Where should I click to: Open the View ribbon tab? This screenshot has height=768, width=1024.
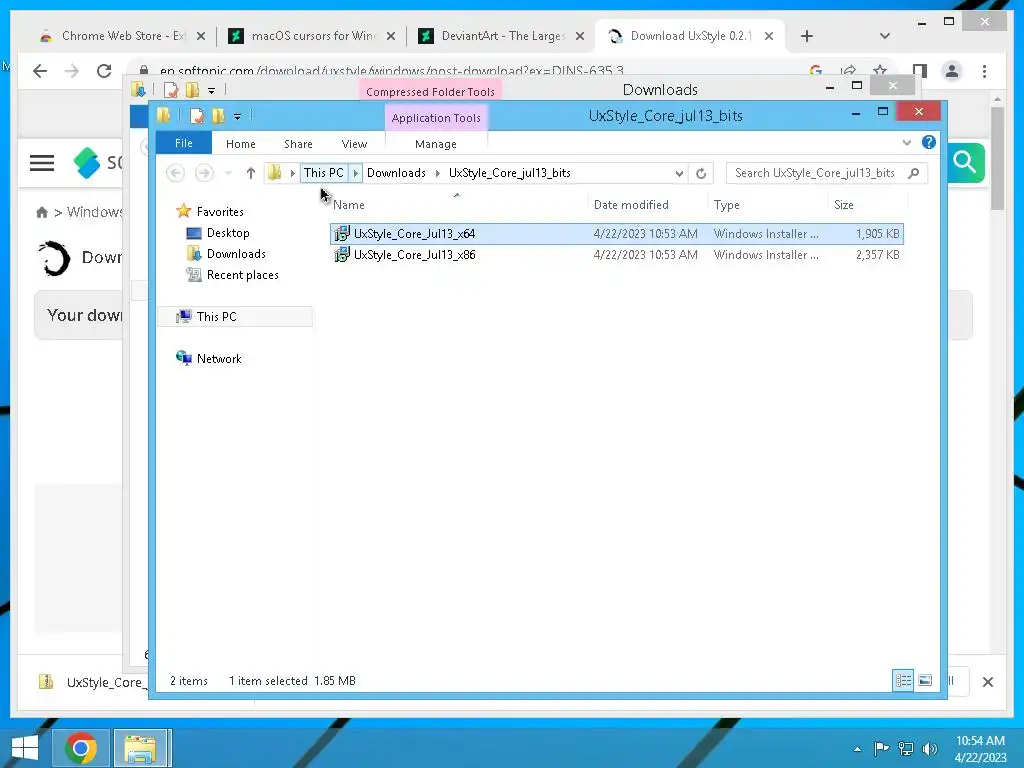[354, 144]
